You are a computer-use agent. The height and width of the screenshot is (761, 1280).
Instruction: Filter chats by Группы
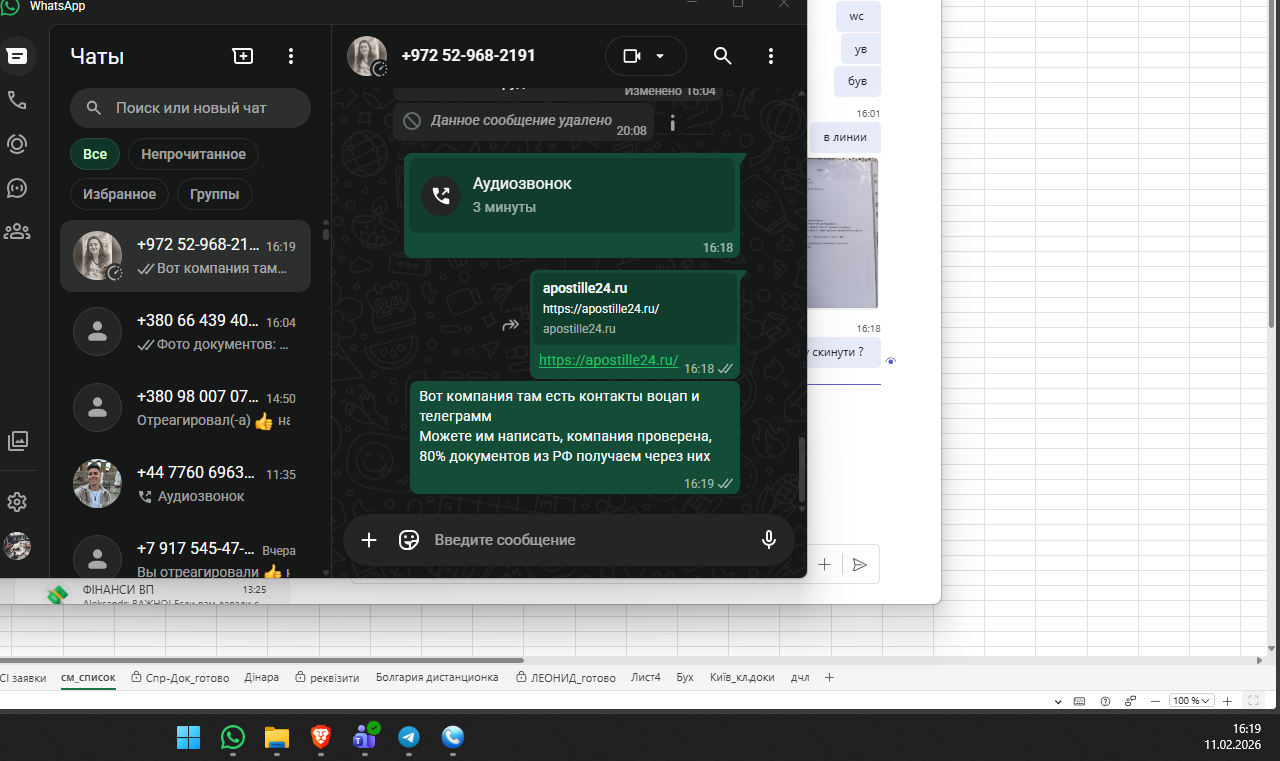(x=215, y=194)
